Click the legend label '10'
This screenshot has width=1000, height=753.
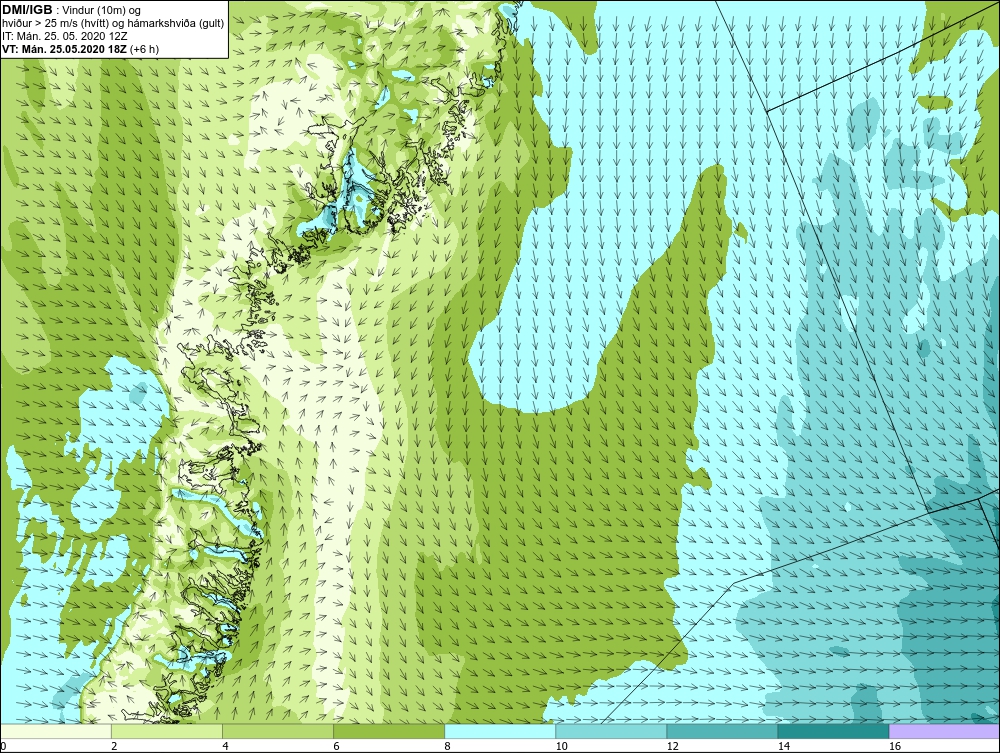pyautogui.click(x=561, y=746)
